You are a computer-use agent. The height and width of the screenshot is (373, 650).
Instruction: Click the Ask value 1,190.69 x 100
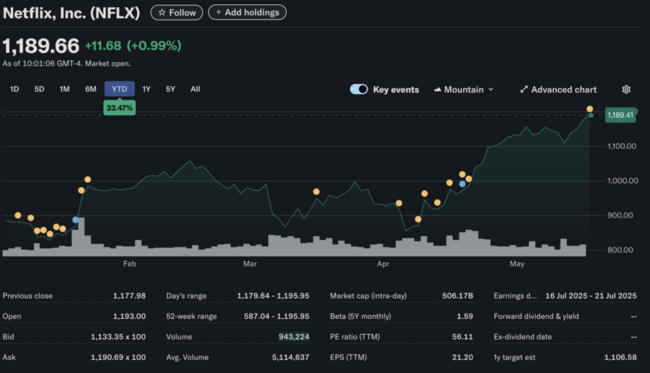(118, 357)
